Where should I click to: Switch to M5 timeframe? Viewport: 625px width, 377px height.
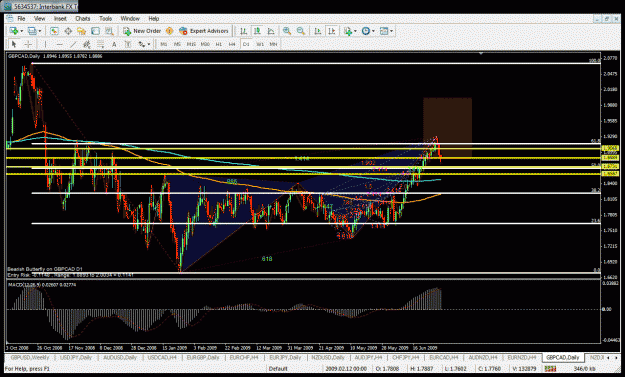point(177,44)
